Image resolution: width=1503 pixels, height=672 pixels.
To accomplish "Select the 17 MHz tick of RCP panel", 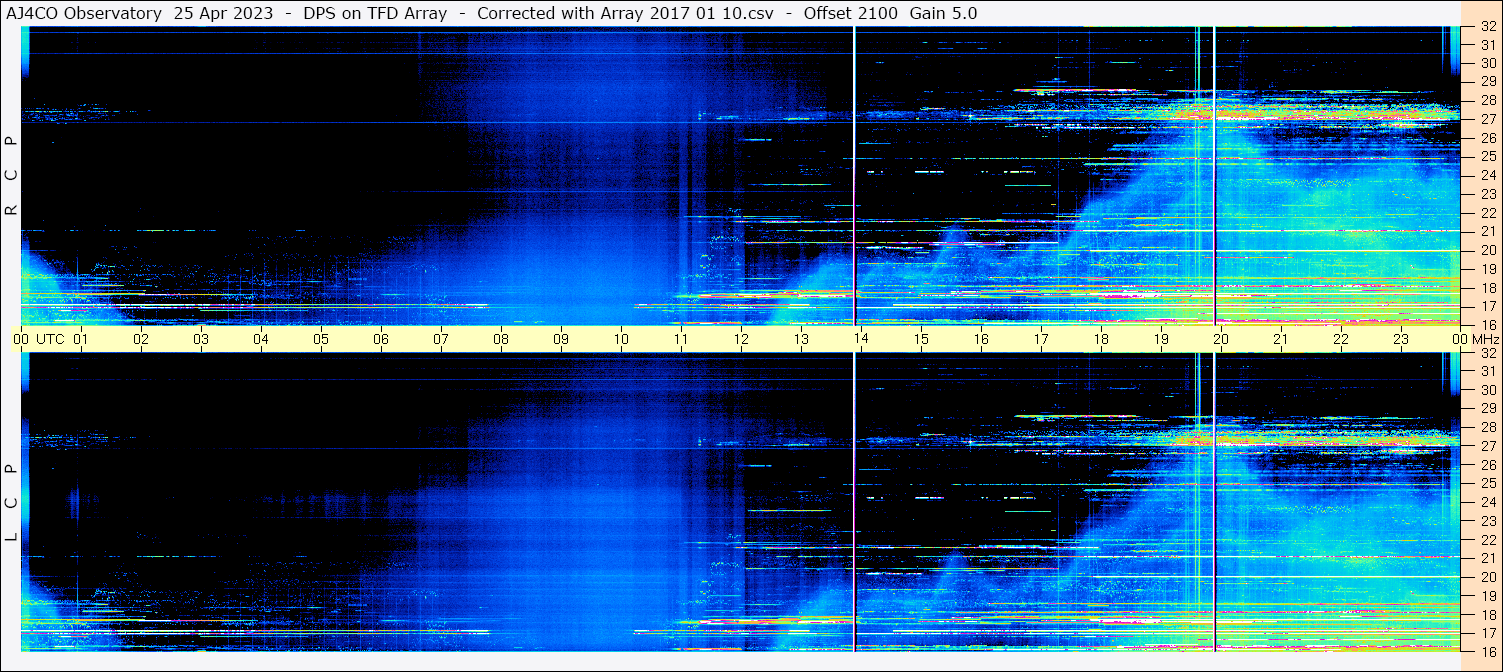I will [x=1488, y=306].
